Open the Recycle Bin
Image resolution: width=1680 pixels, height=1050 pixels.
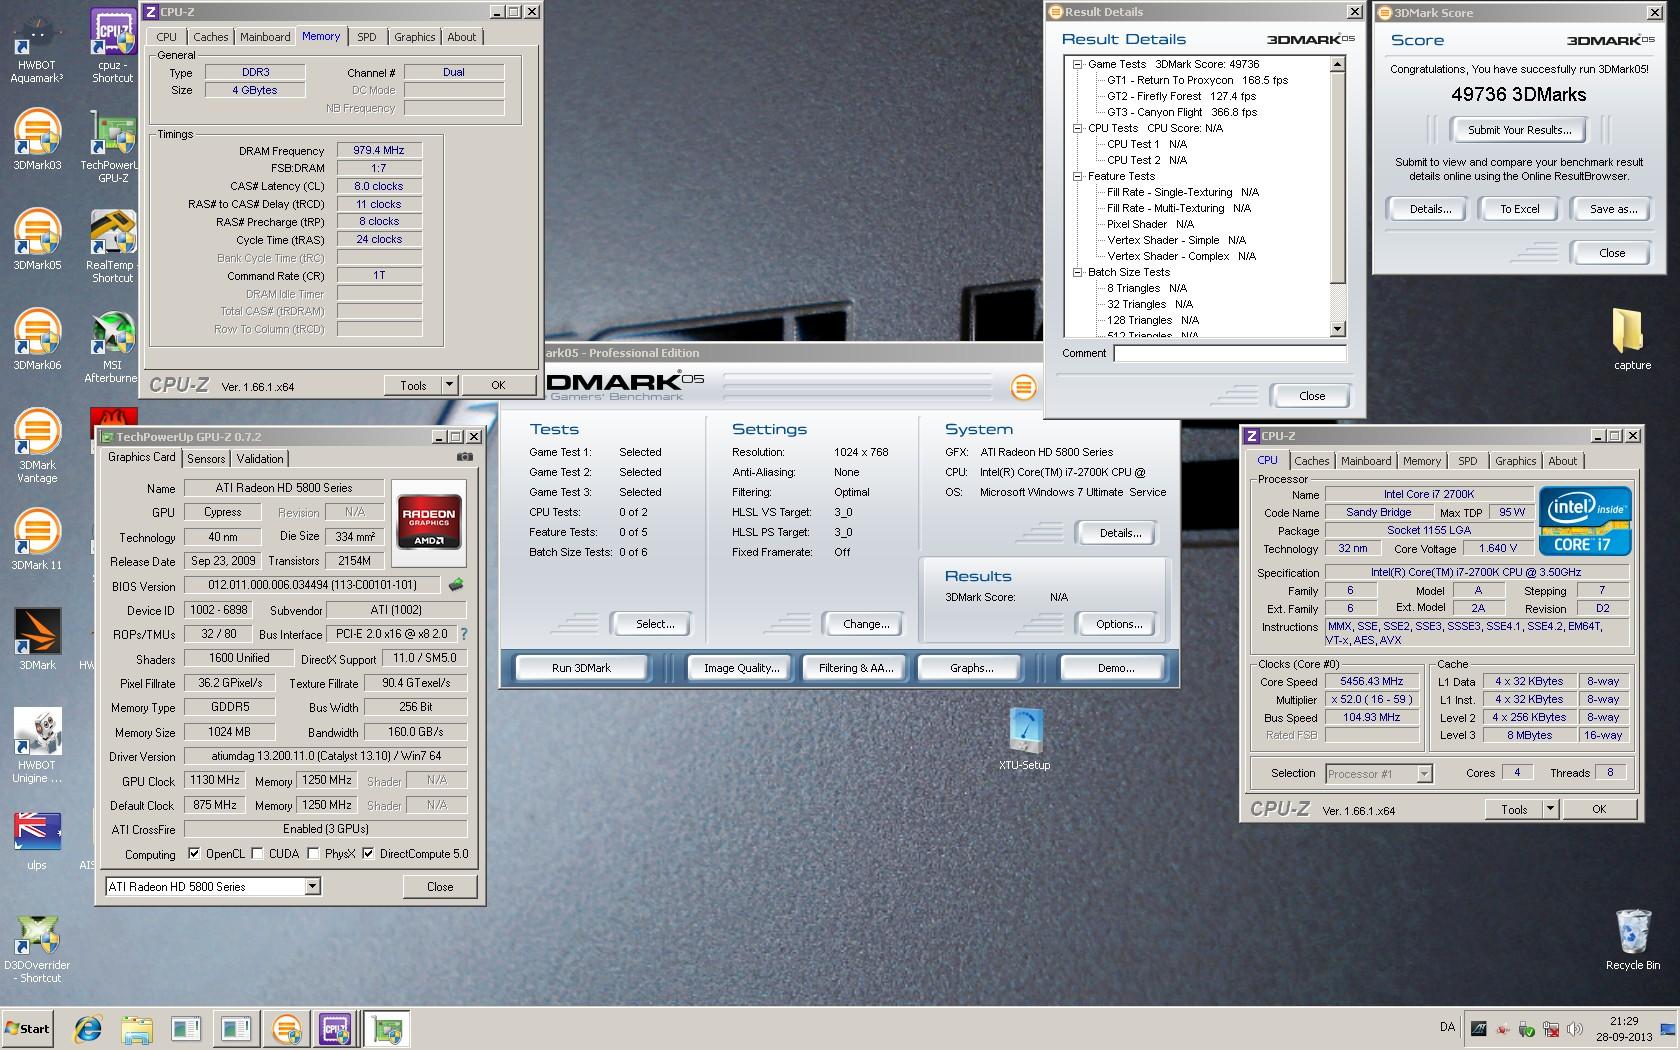point(1632,940)
